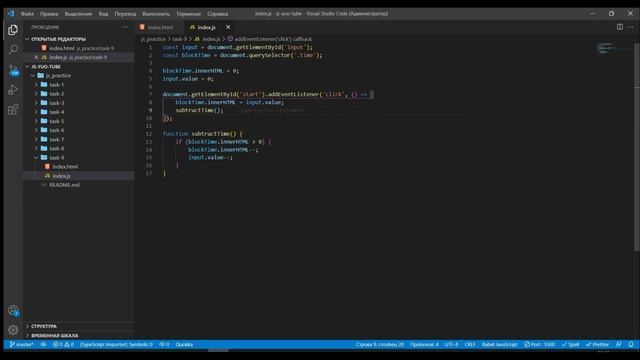Change indentation via Пробелов: 4
Viewport: 640px width, 360px height.
pyautogui.click(x=424, y=344)
